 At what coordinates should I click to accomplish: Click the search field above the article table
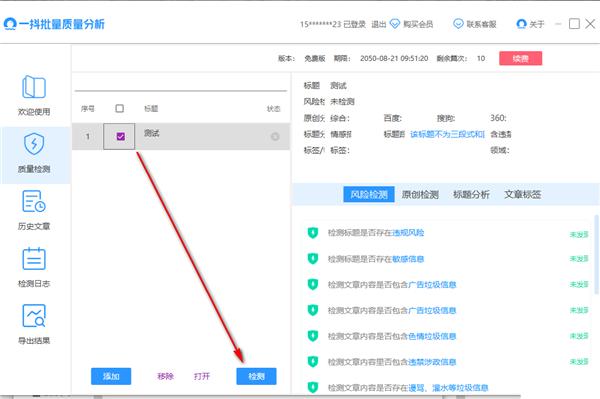pos(181,83)
